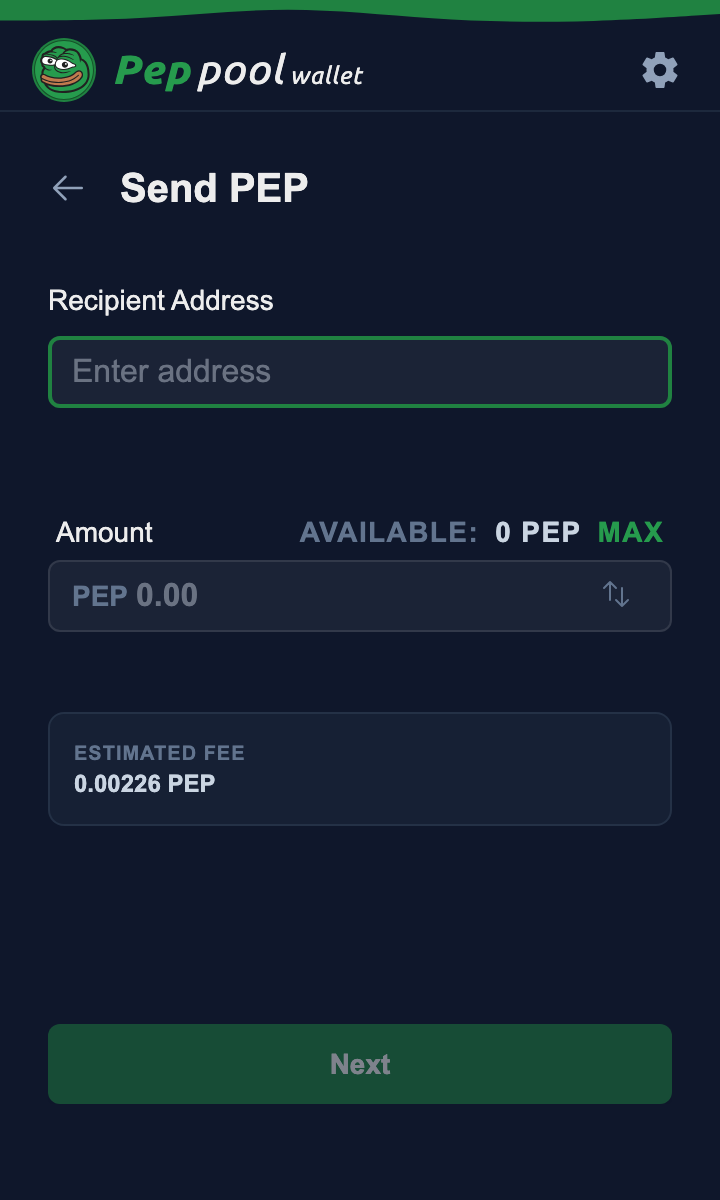Click the Peppool wallet wordmark
Viewport: 720px width, 1200px height.
pos(239,72)
